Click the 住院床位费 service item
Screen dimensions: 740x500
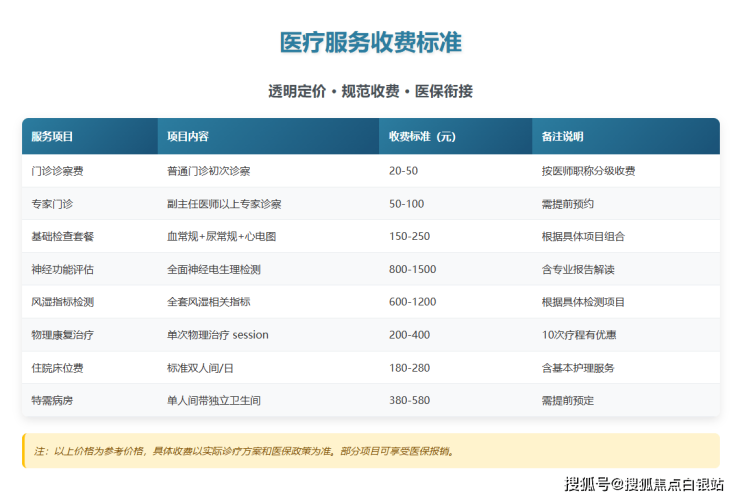click(57, 368)
